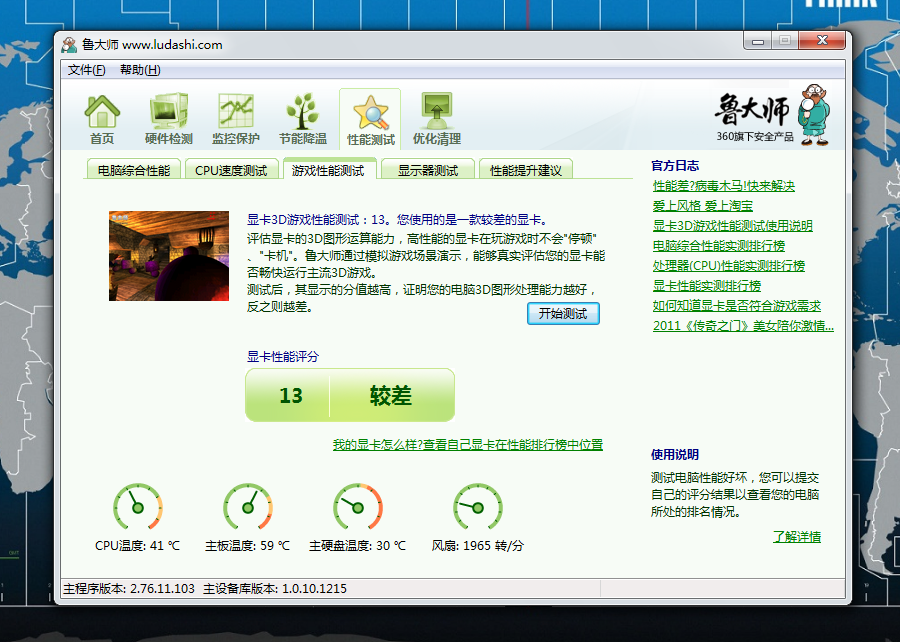
Task: Click the 主硬盘温度 gauge
Action: point(358,507)
